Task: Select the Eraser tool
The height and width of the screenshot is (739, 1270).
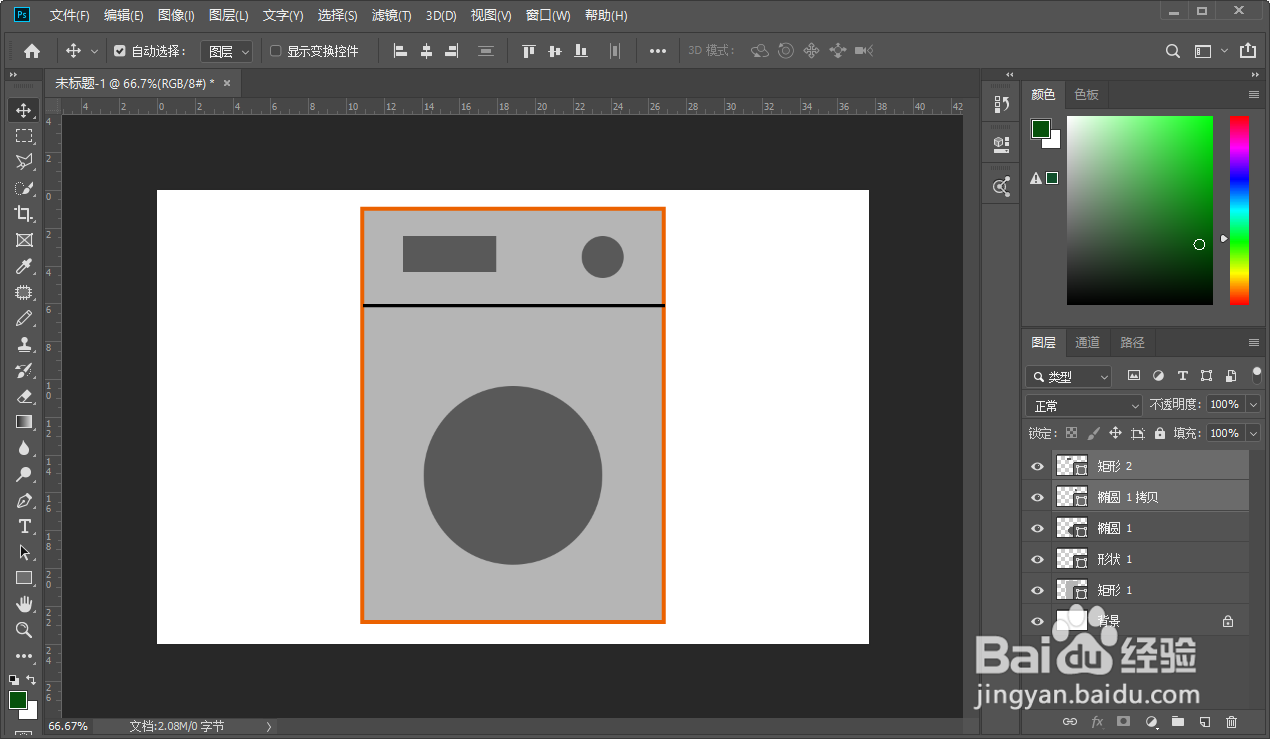Action: (24, 396)
